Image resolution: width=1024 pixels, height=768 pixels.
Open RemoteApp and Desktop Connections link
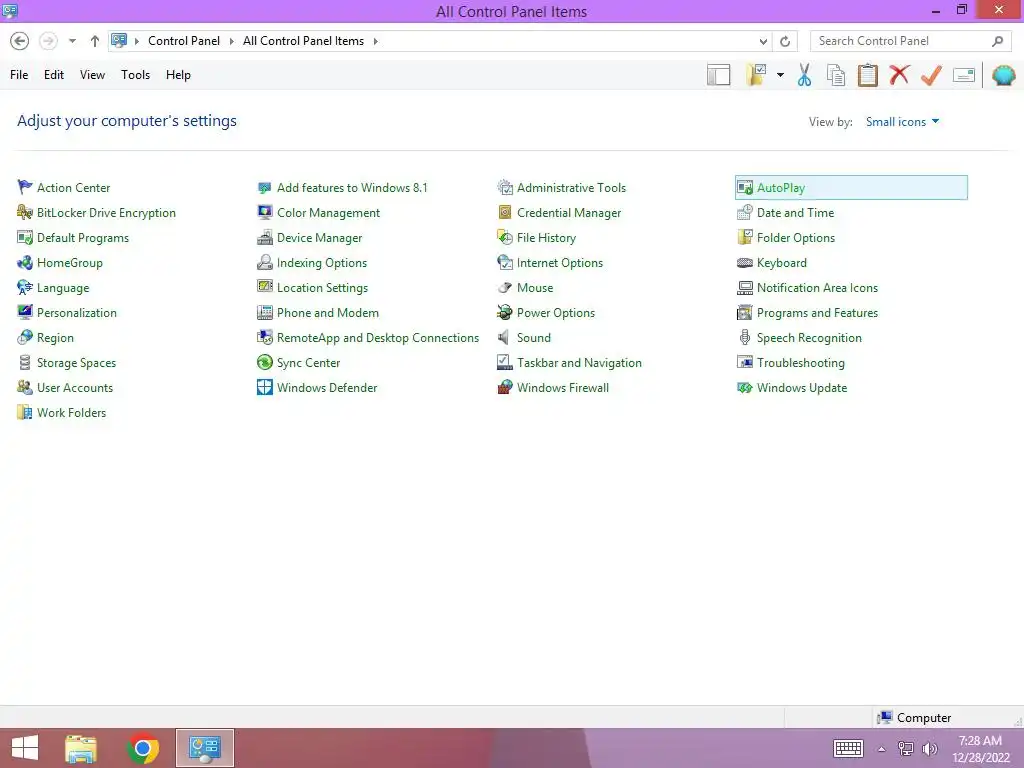tap(377, 338)
